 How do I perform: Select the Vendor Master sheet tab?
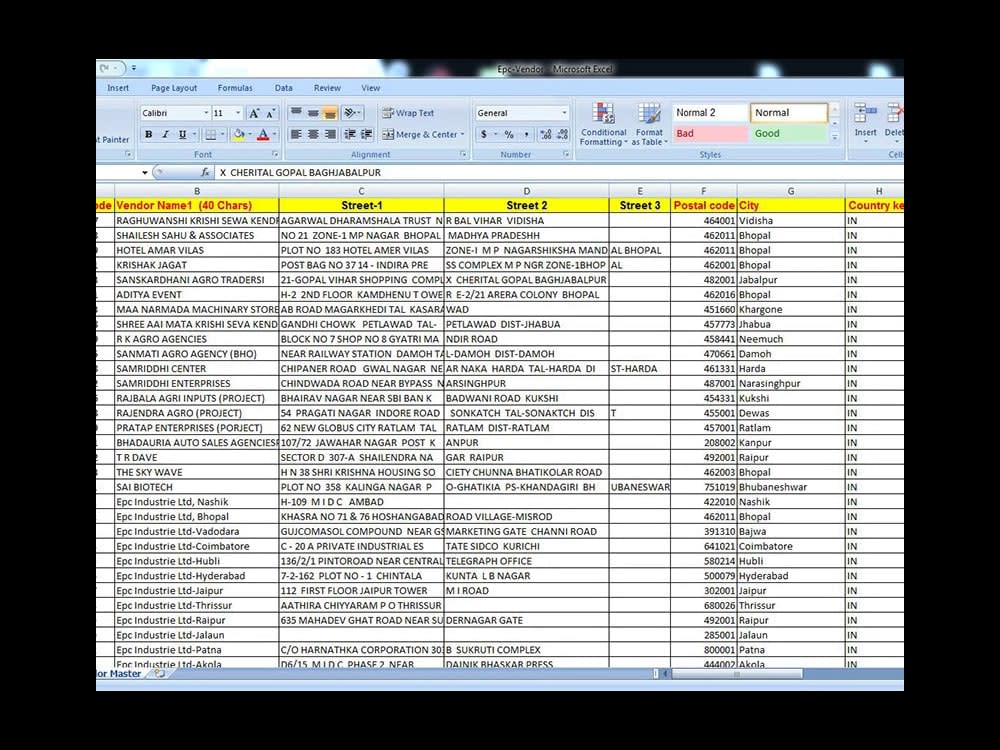pos(119,673)
